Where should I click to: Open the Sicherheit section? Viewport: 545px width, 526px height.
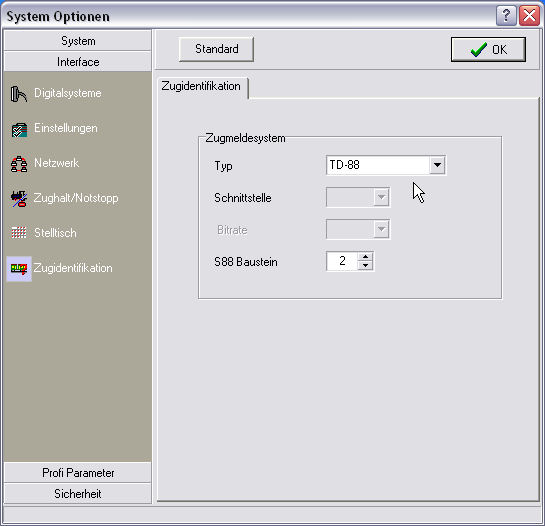pyautogui.click(x=78, y=494)
